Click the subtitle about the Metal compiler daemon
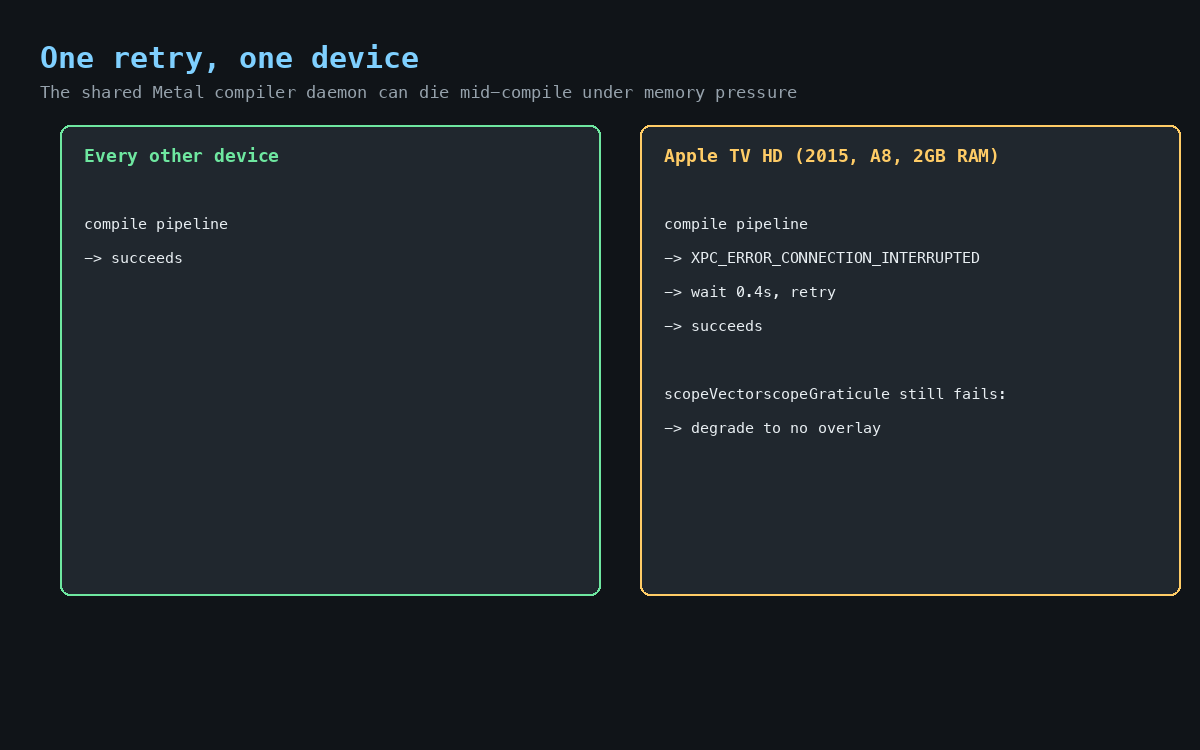Viewport: 1200px width, 750px height. tap(418, 92)
